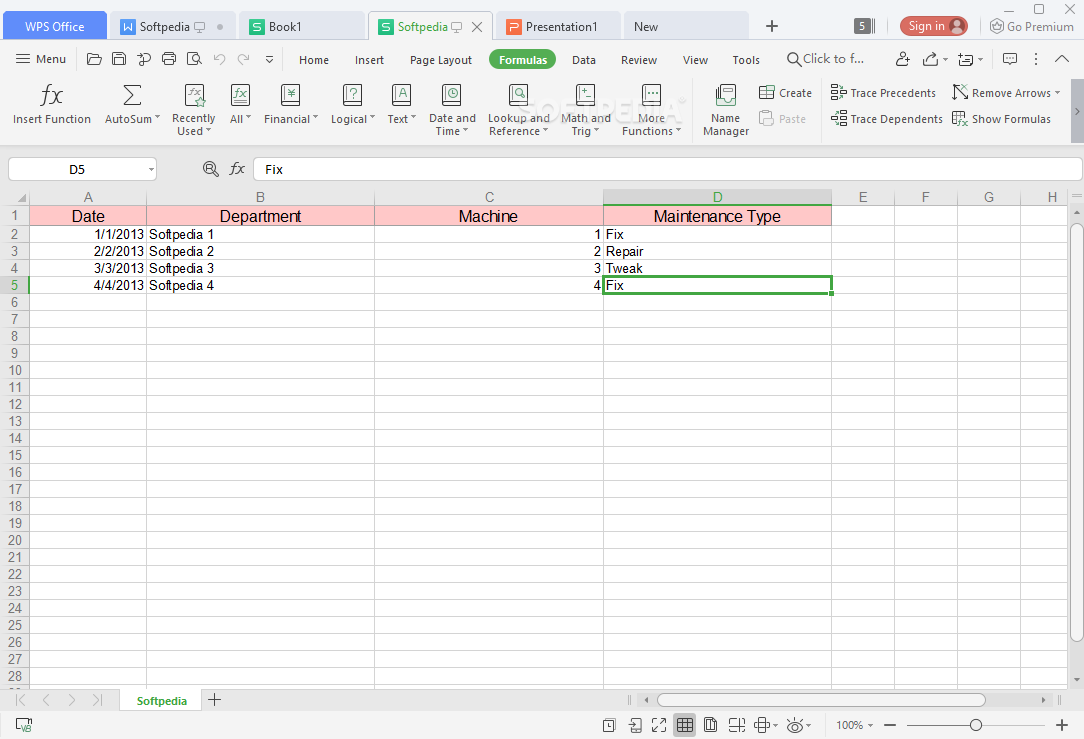
Task: Switch to Page Layout view in status bar
Action: point(710,724)
